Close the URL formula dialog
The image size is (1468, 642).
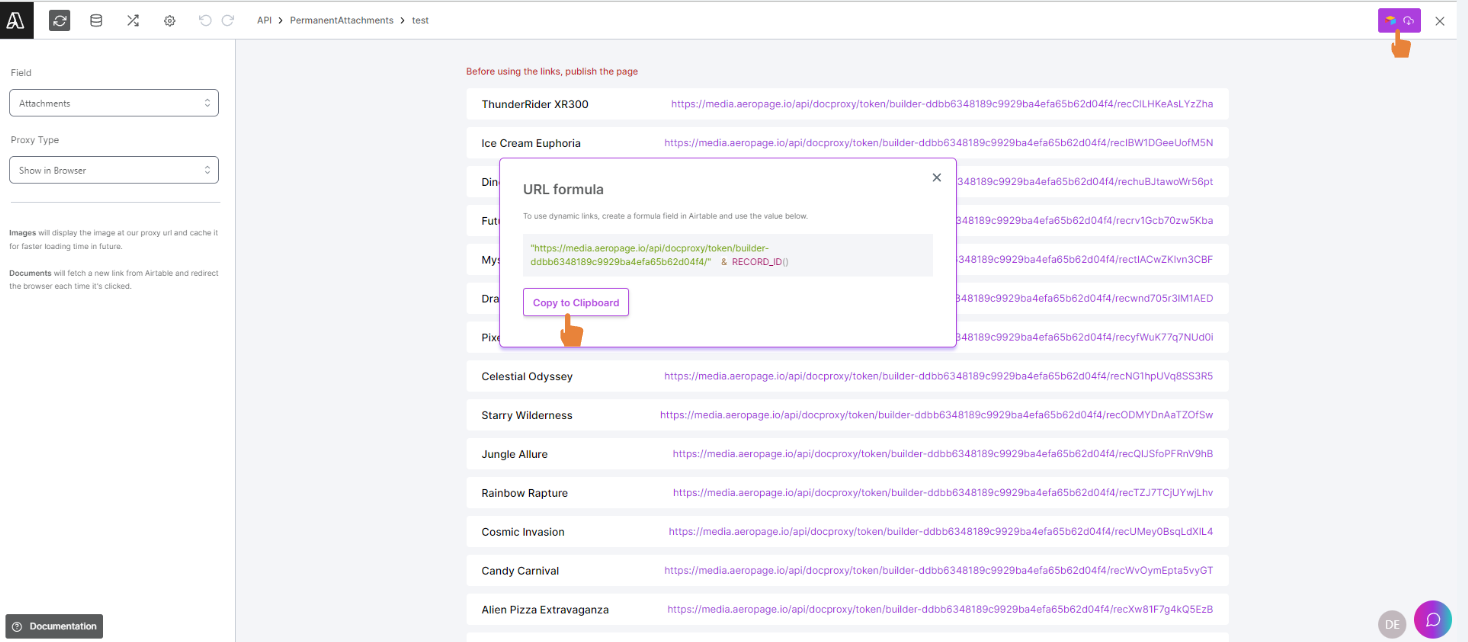[x=937, y=177]
